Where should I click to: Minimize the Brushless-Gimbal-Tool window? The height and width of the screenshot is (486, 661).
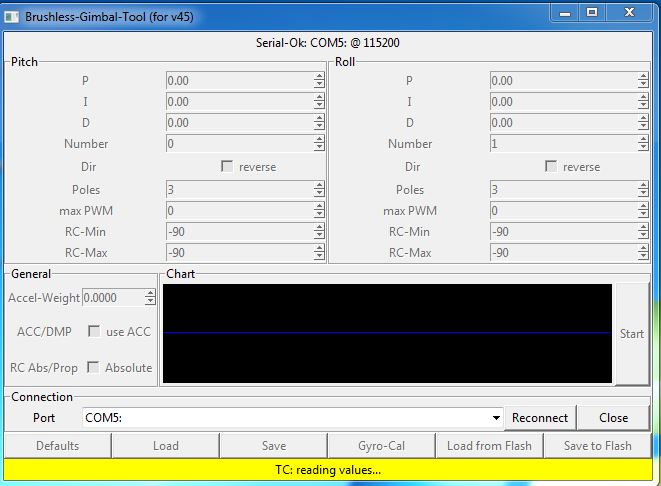pos(565,13)
